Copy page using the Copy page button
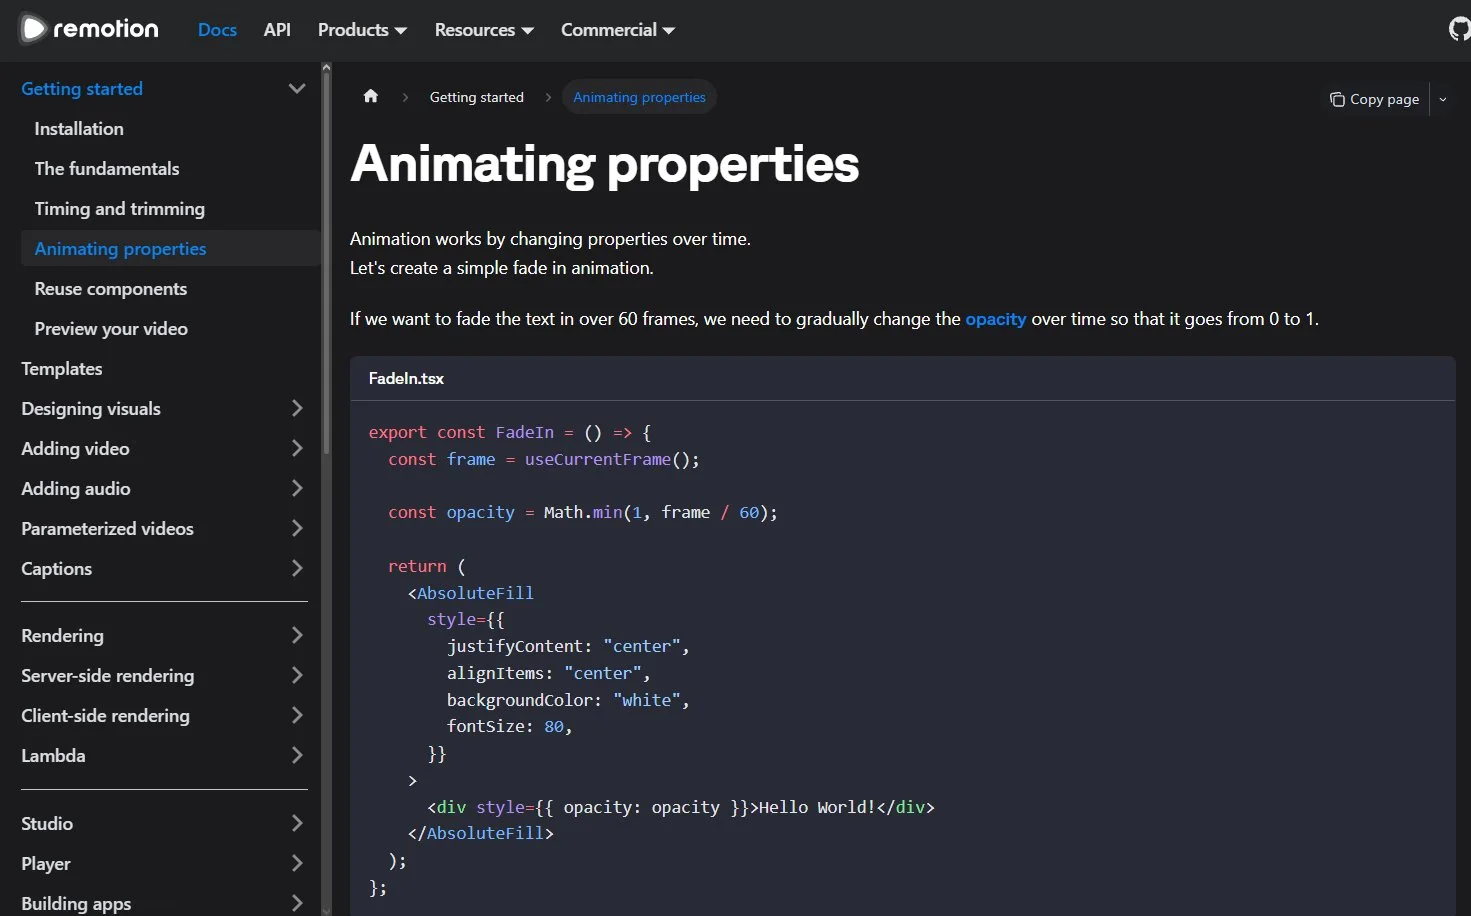Image resolution: width=1471 pixels, height=916 pixels. 1375,99
